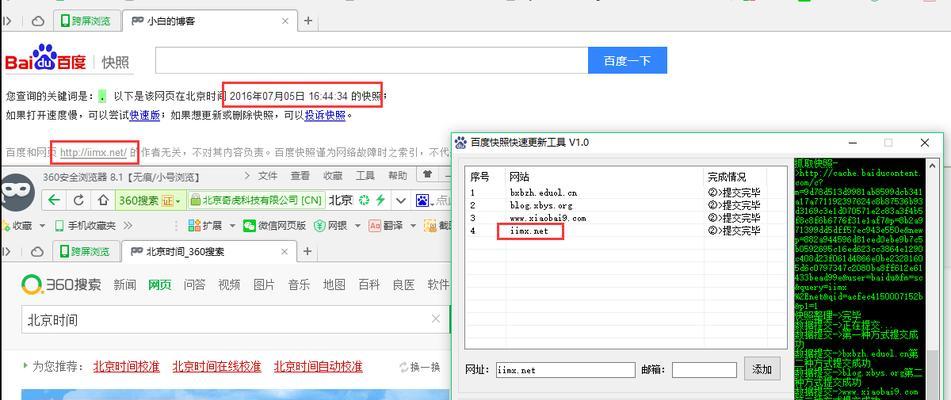This screenshot has width=951, height=400.
Task: Open 手机收藏夹 mobile favorites
Action: 85,225
